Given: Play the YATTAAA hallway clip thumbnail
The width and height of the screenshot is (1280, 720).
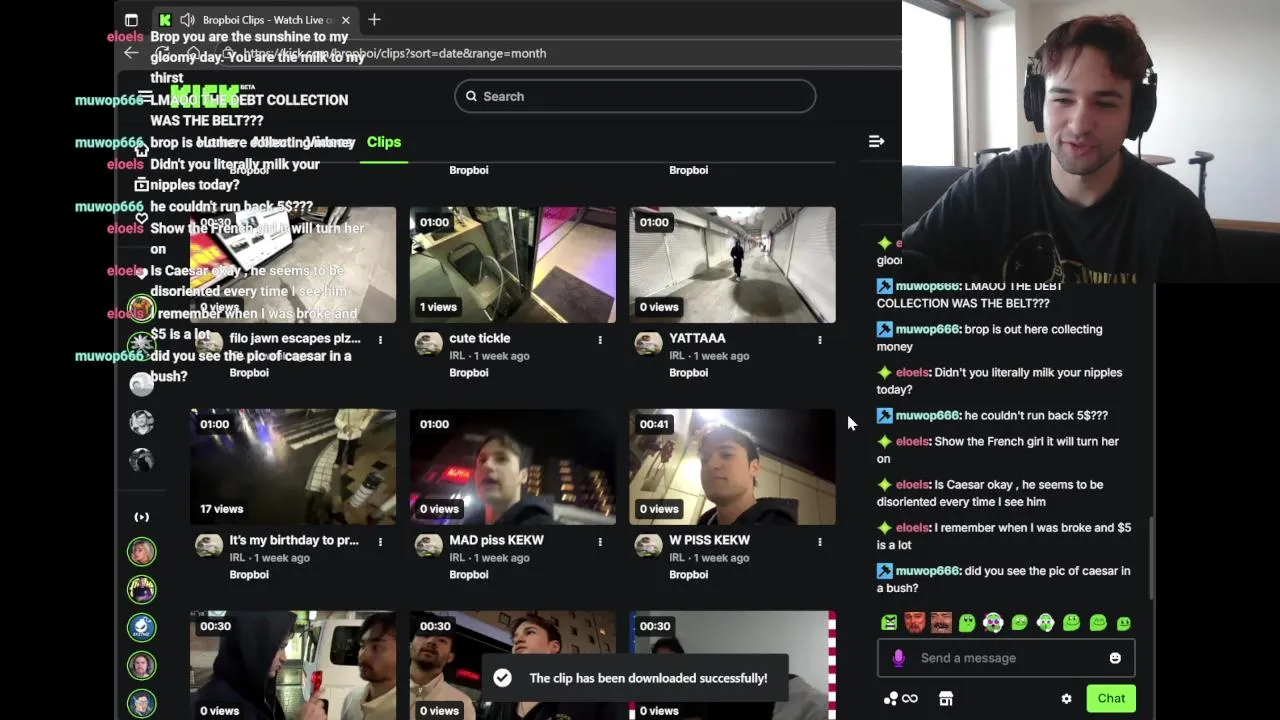Looking at the screenshot, I should (x=732, y=265).
